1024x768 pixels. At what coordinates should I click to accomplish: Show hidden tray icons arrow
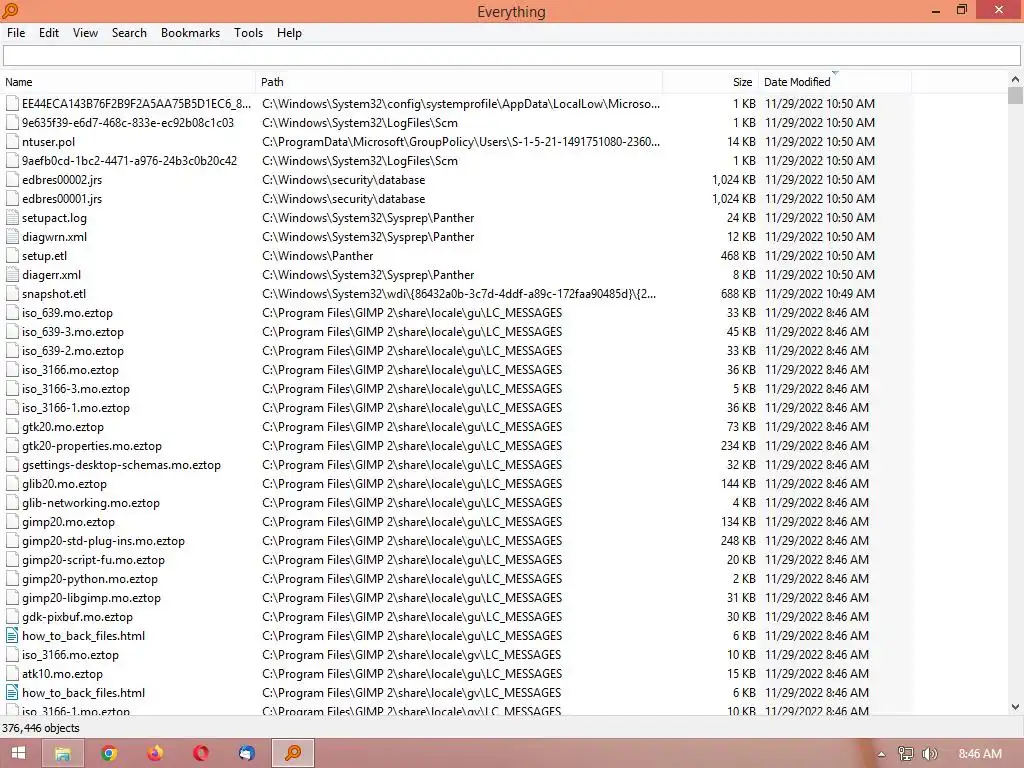tap(881, 754)
